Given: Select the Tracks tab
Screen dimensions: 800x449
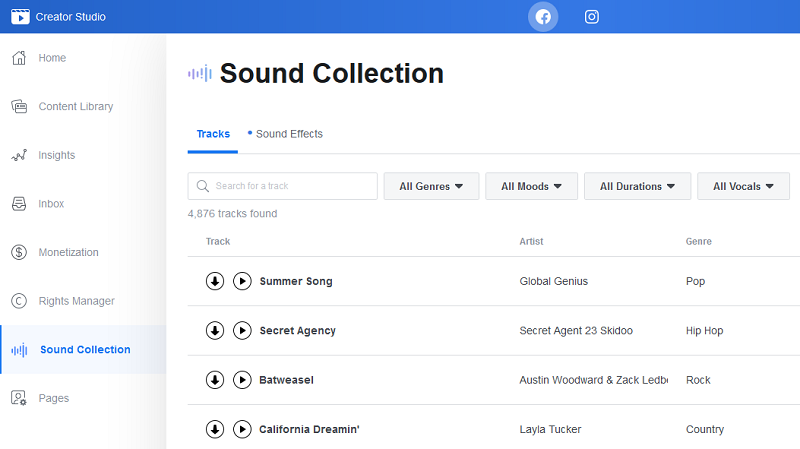Looking at the screenshot, I should 213,134.
